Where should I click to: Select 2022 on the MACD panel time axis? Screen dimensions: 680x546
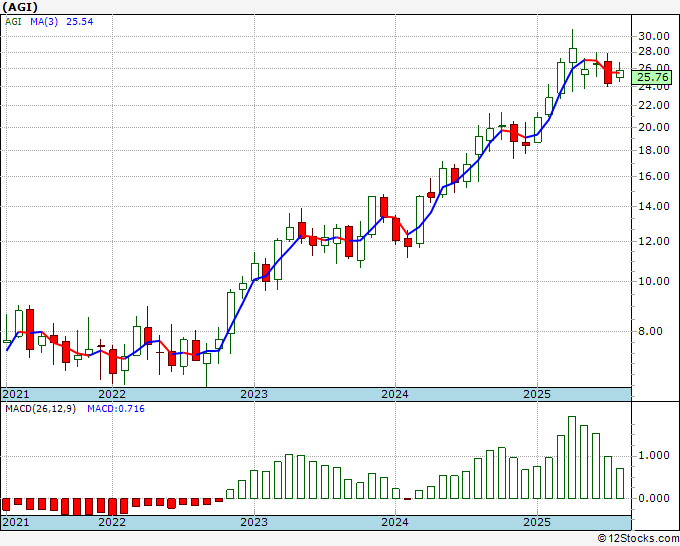tap(112, 522)
